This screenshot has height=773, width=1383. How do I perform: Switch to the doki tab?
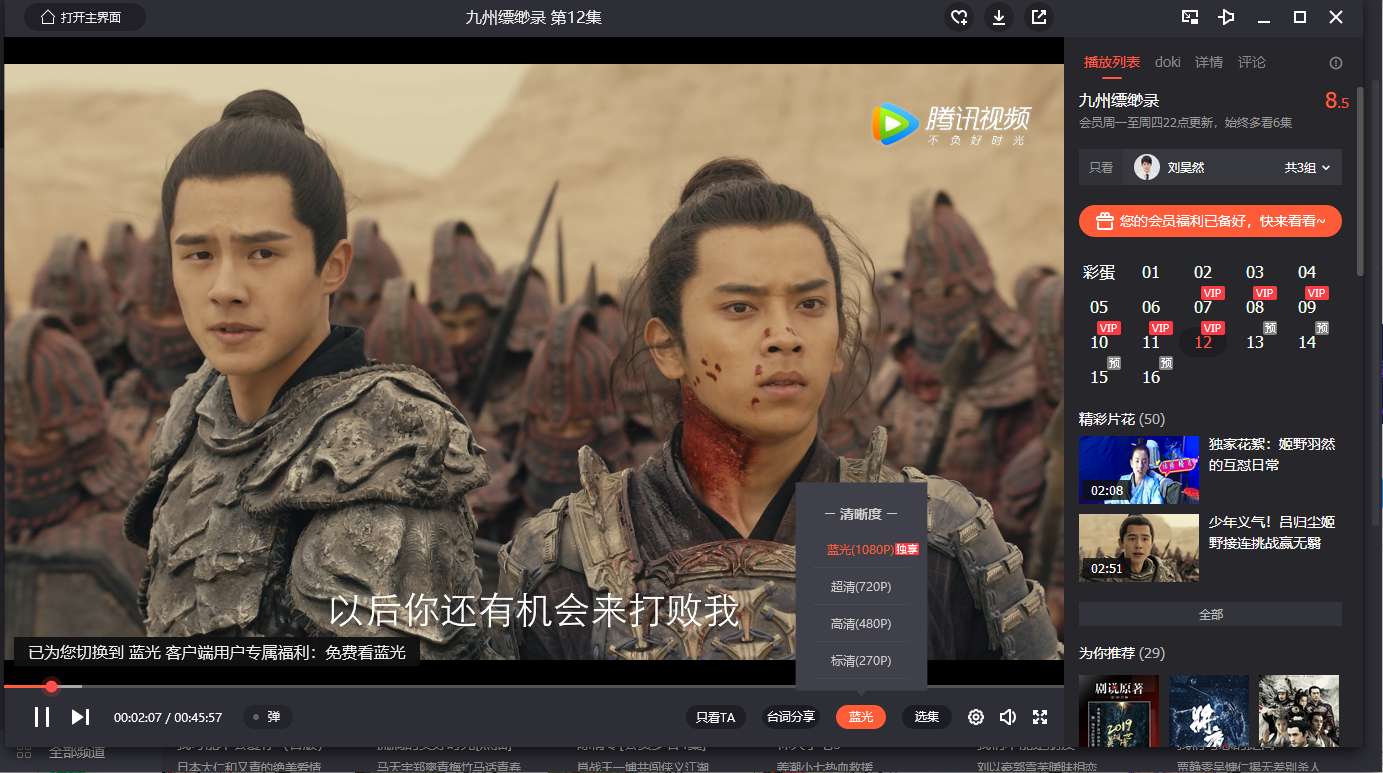1168,62
